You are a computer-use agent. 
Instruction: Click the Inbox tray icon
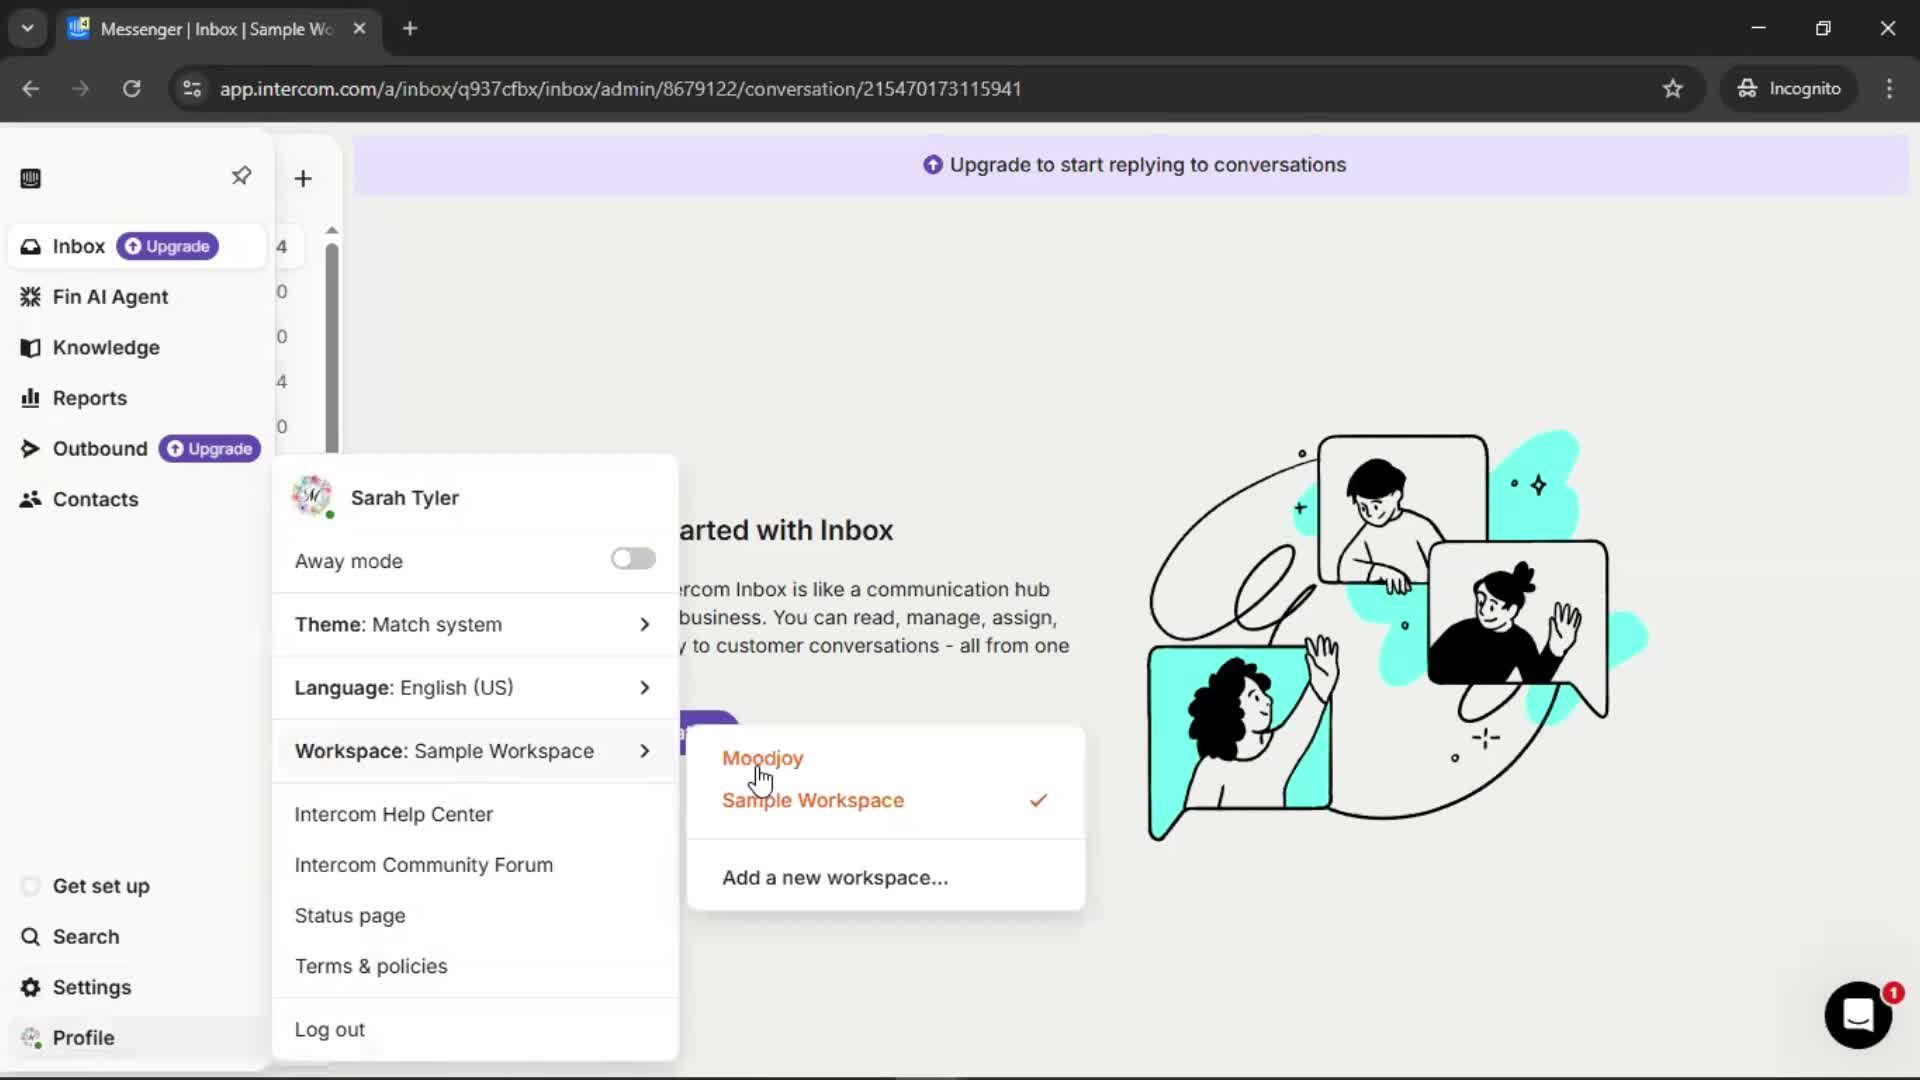(31, 247)
